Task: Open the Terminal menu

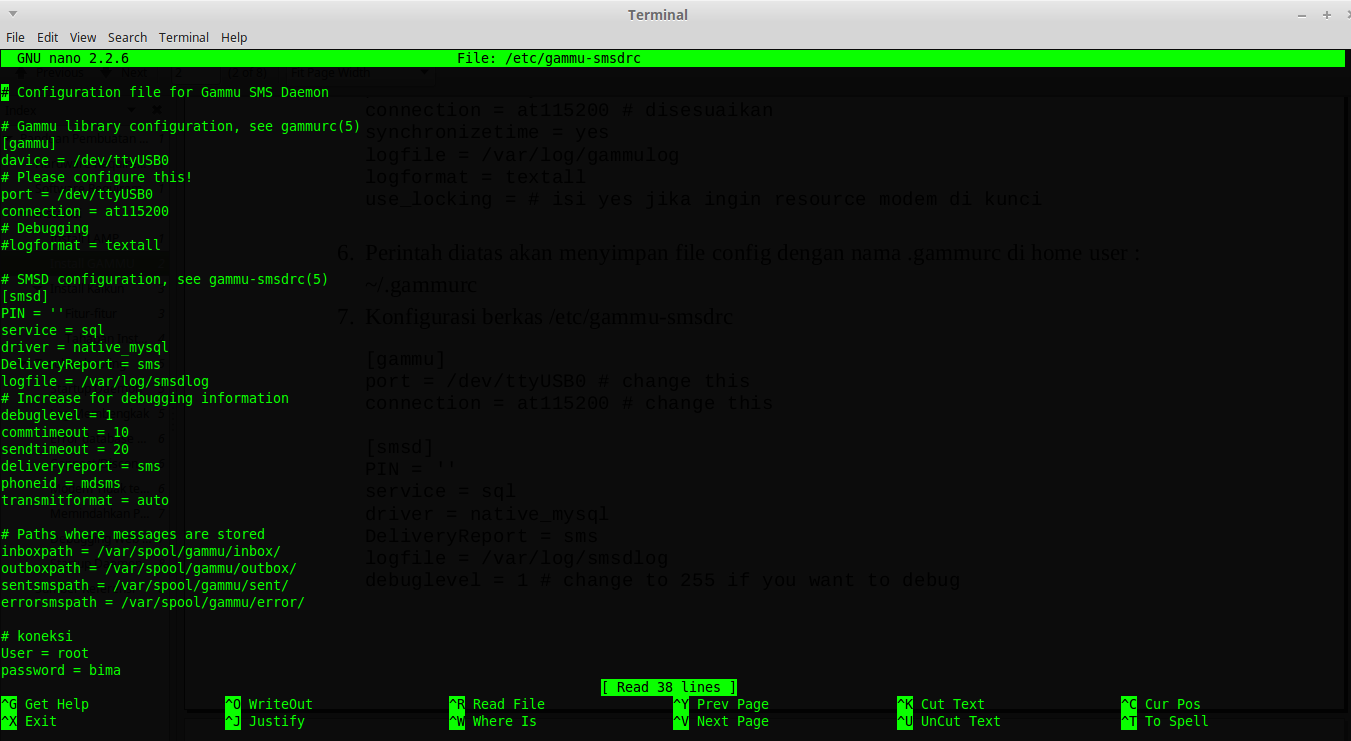Action: [184, 37]
